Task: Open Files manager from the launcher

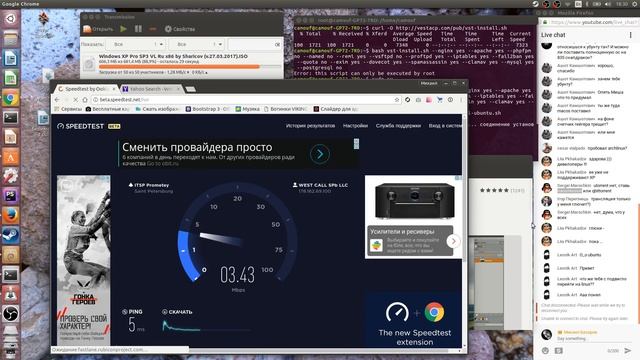Action: tap(10, 39)
